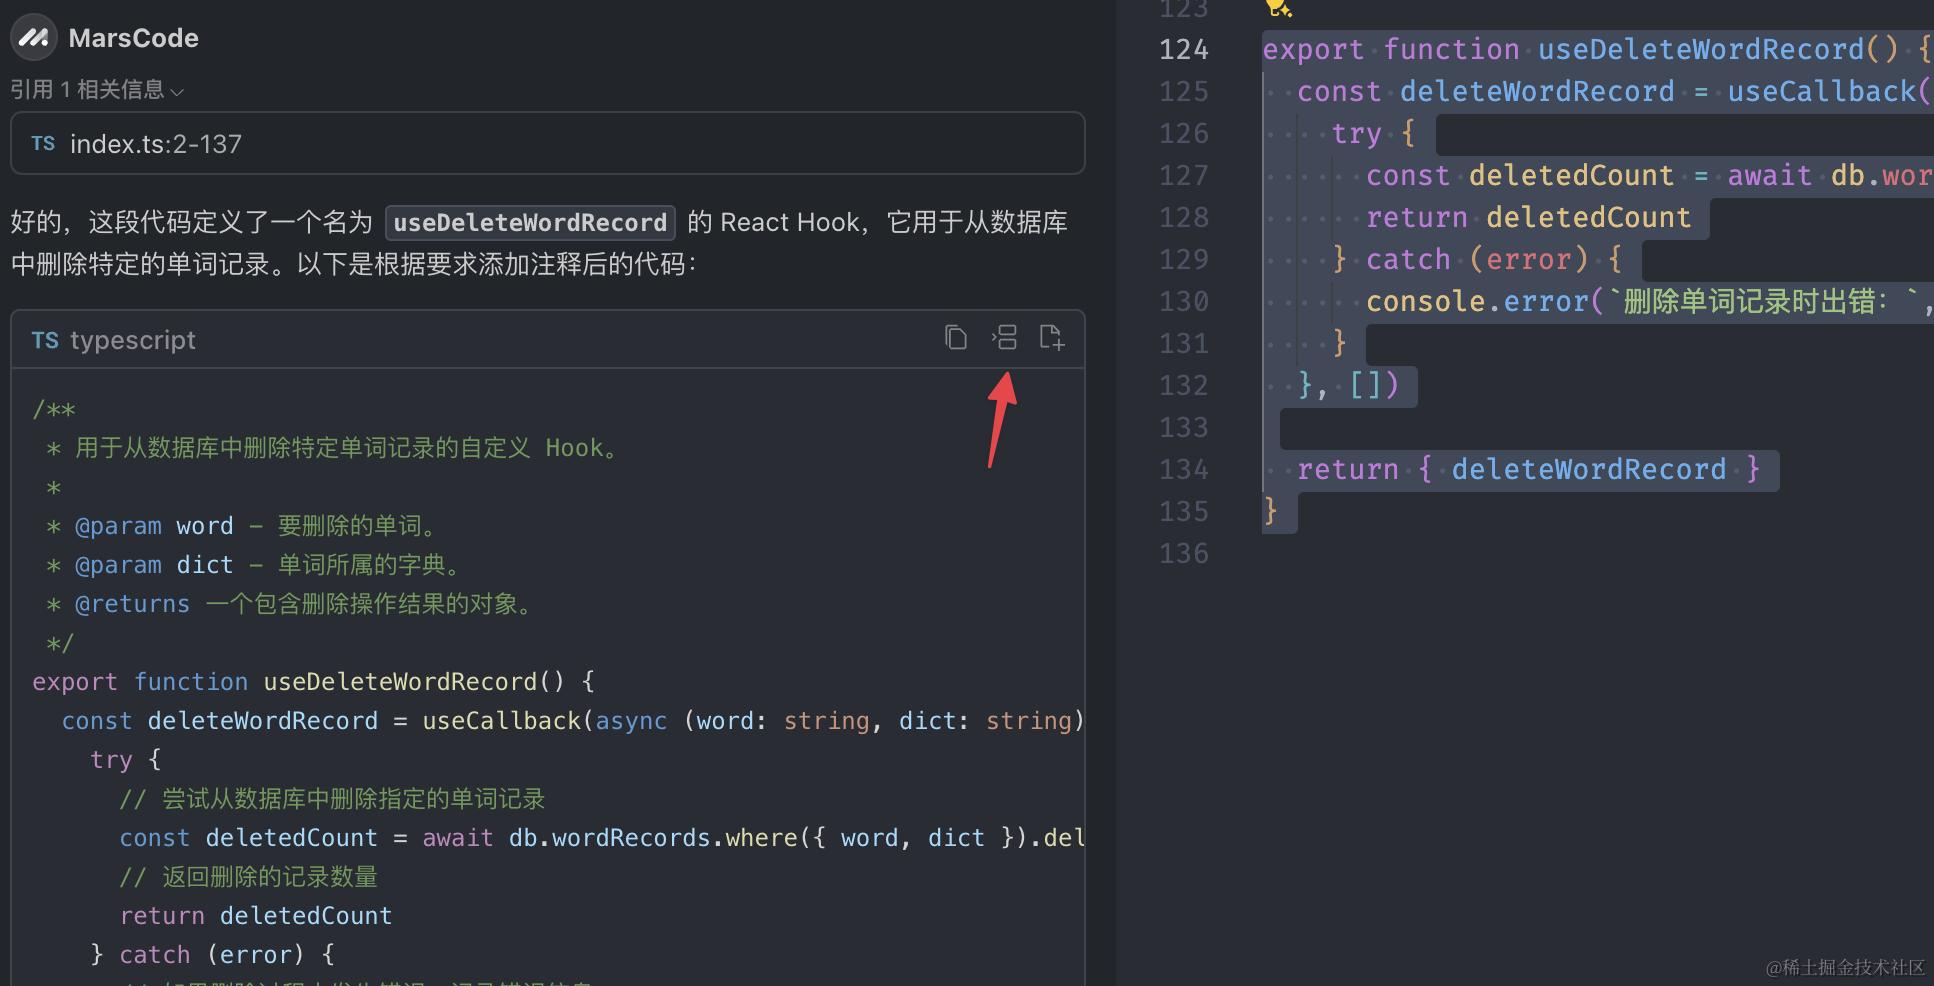This screenshot has height=986, width=1934.
Task: Click 'return { deleteWordRecord }' in editor
Action: pos(1528,469)
